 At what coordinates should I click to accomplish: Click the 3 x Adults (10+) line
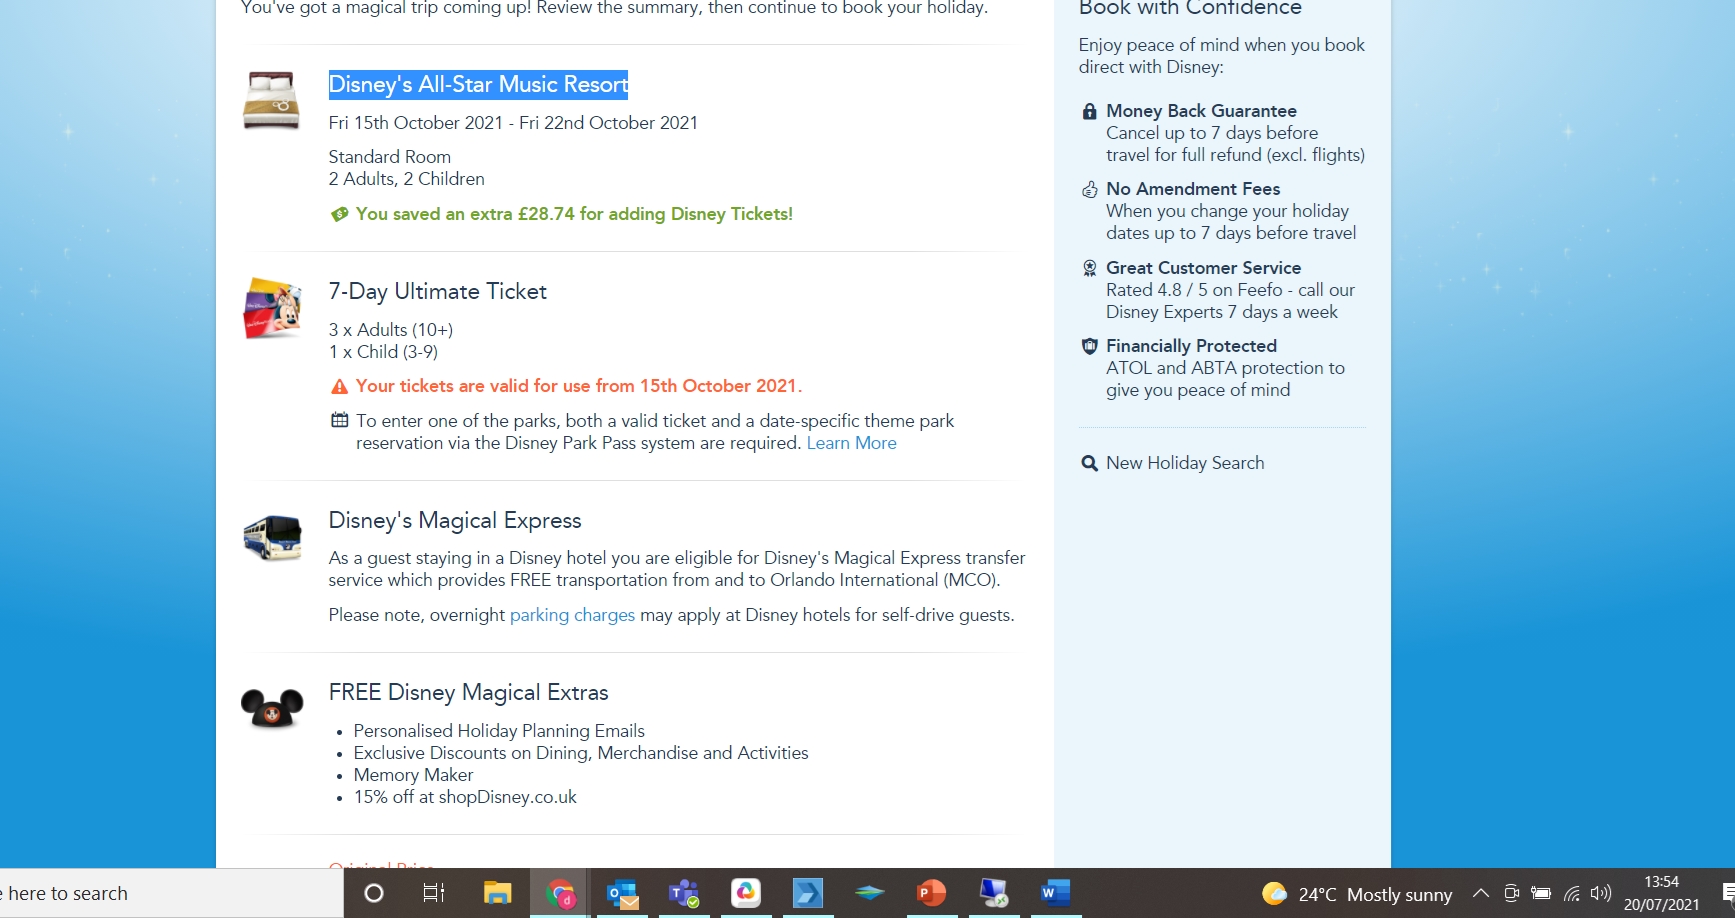(x=391, y=330)
